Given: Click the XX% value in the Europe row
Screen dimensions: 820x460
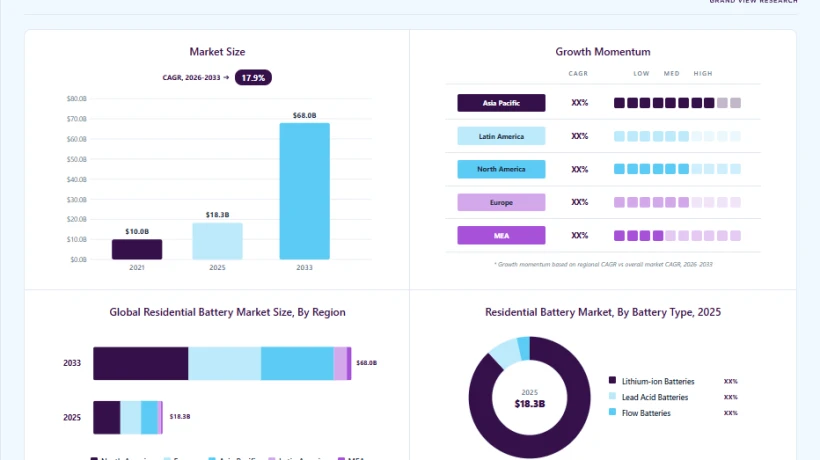Looking at the screenshot, I should (579, 202).
